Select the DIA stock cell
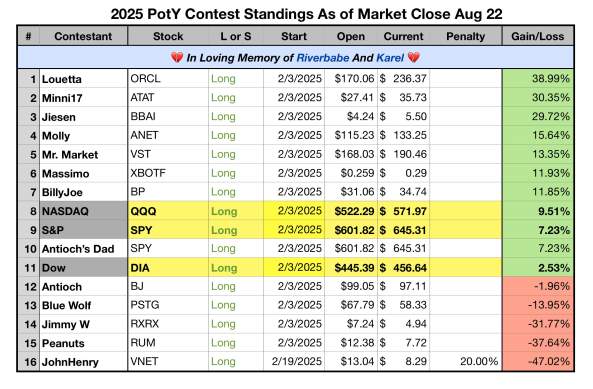Viewport: 593px width, 389px height. [x=168, y=268]
